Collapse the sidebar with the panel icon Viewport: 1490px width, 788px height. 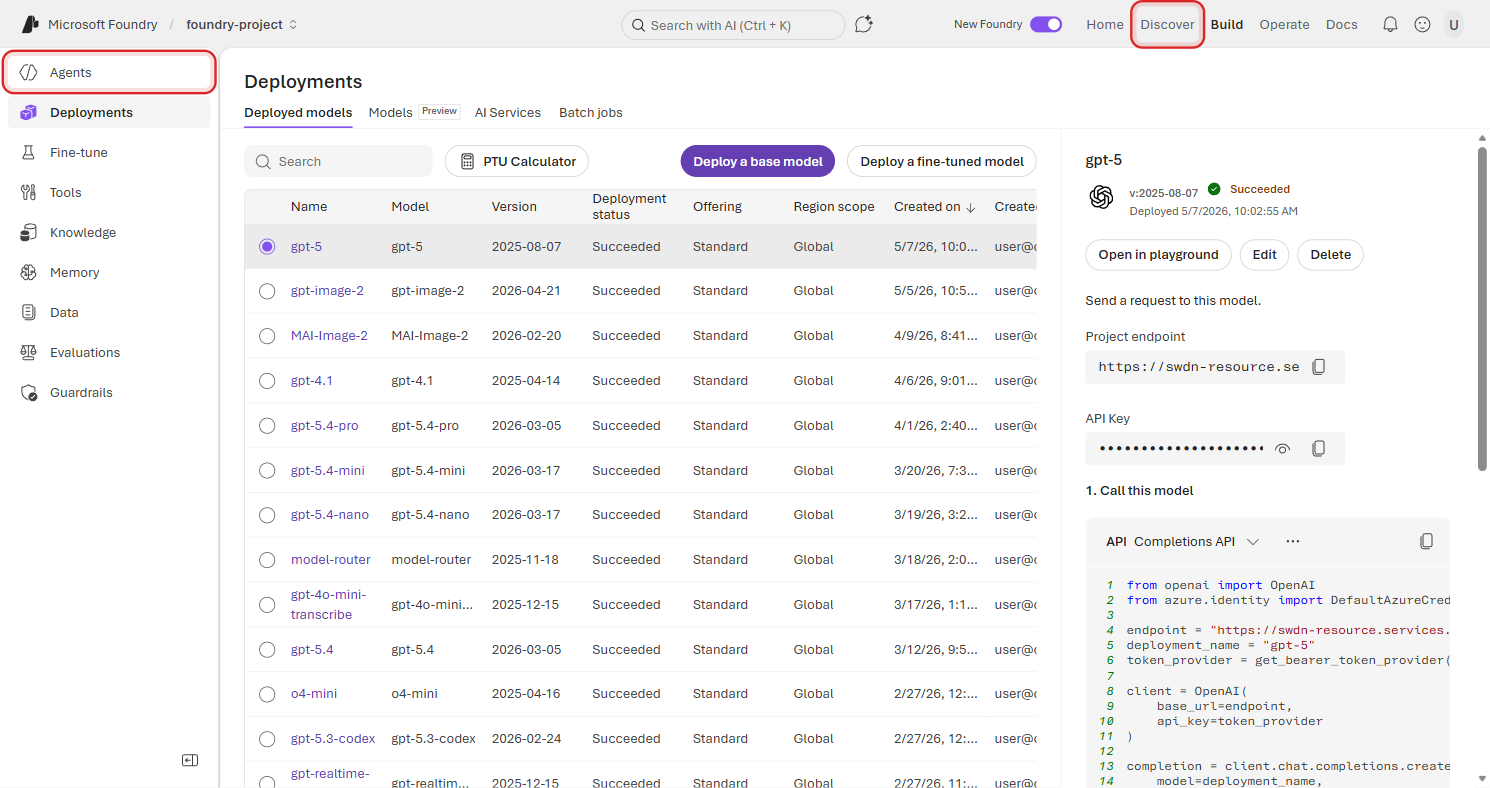pos(190,760)
